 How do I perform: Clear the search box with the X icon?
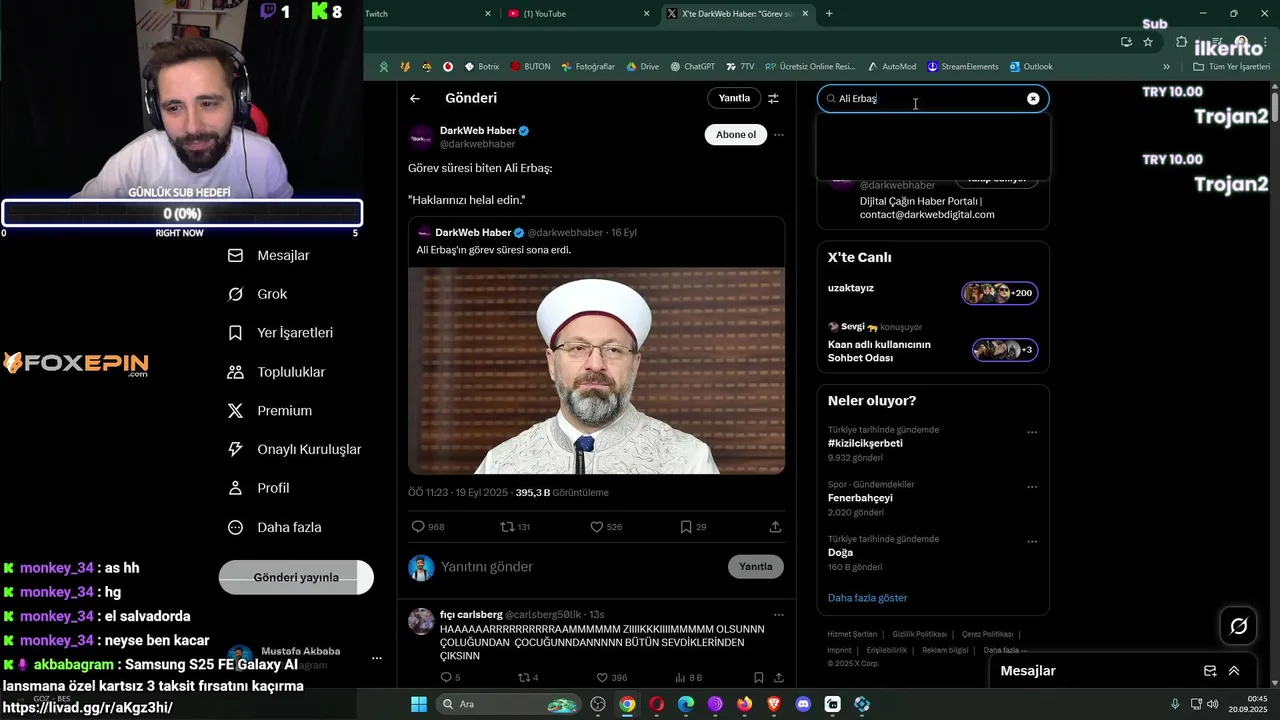pos(1033,98)
